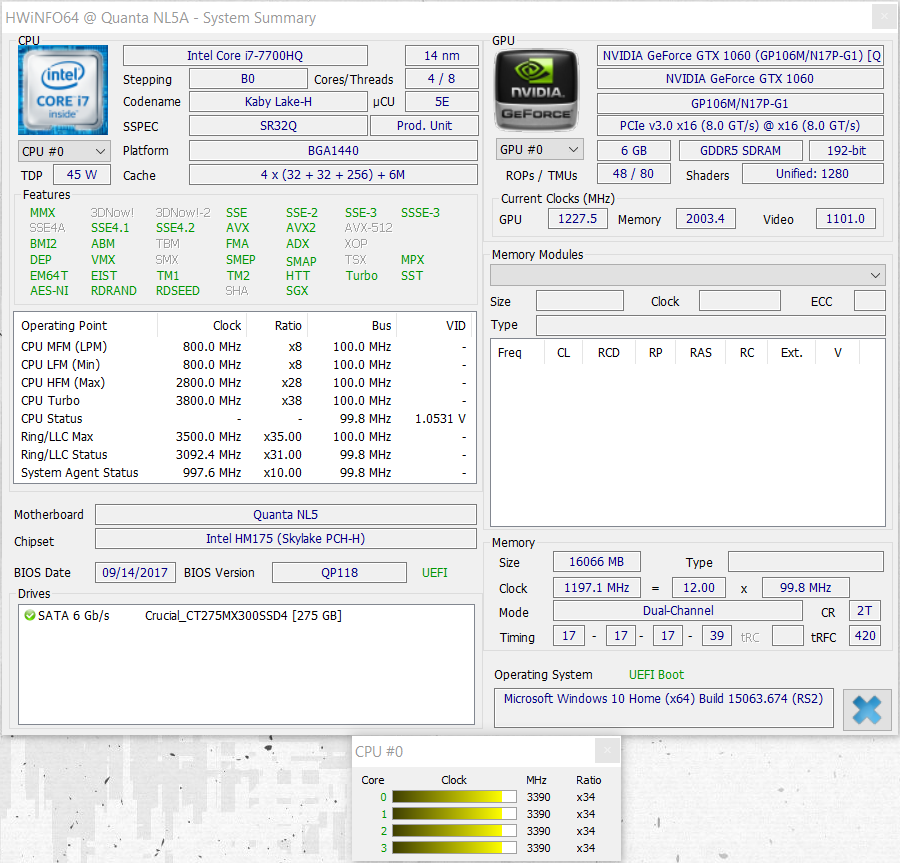Click the GPU memory clock 2003.4 field
The image size is (900, 863).
[705, 219]
